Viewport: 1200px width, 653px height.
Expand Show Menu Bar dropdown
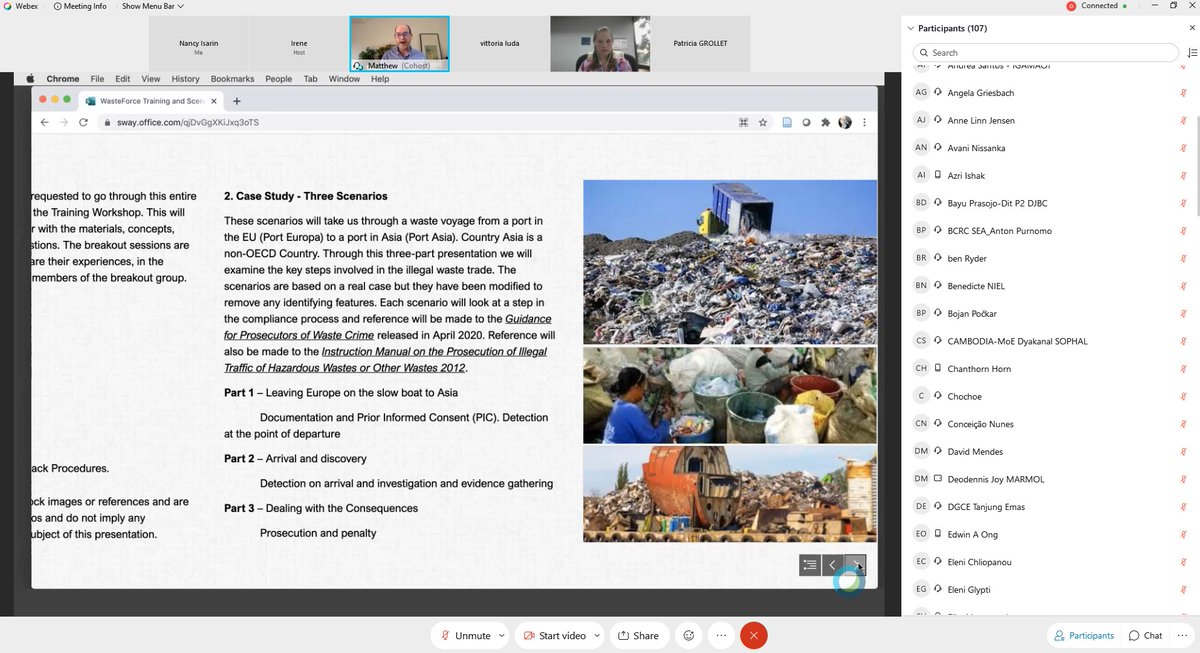[x=153, y=6]
